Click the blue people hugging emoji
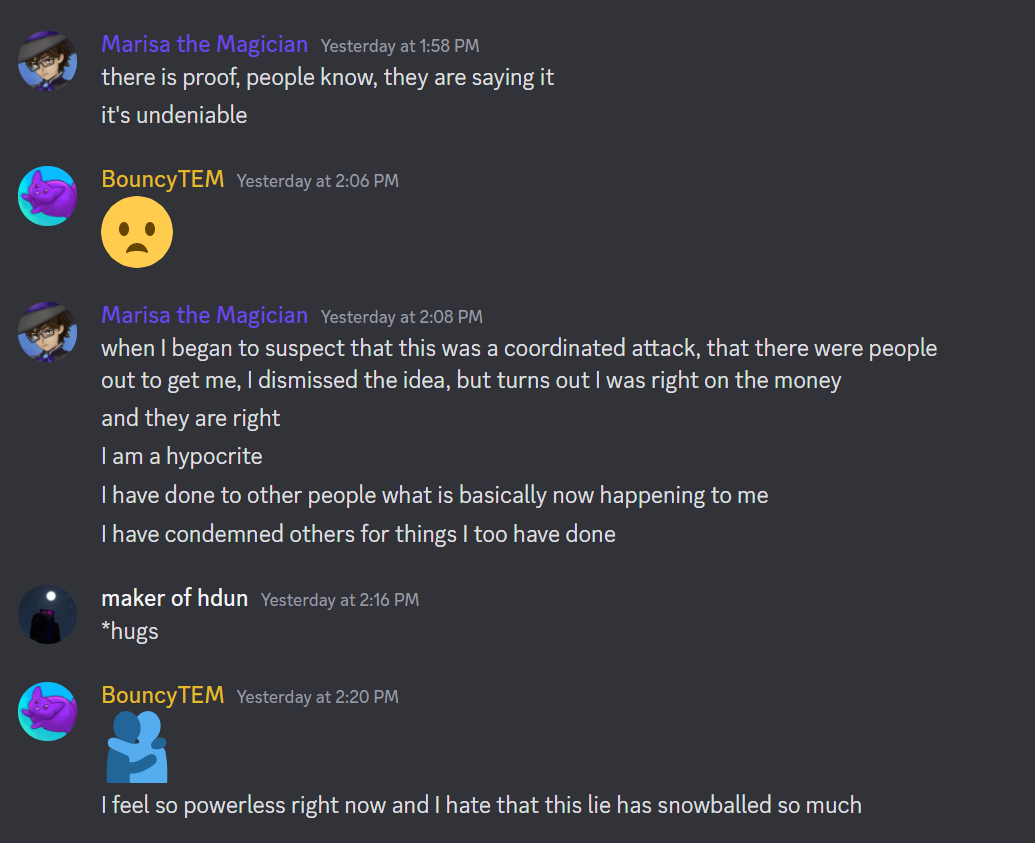This screenshot has width=1035, height=843. (x=136, y=747)
